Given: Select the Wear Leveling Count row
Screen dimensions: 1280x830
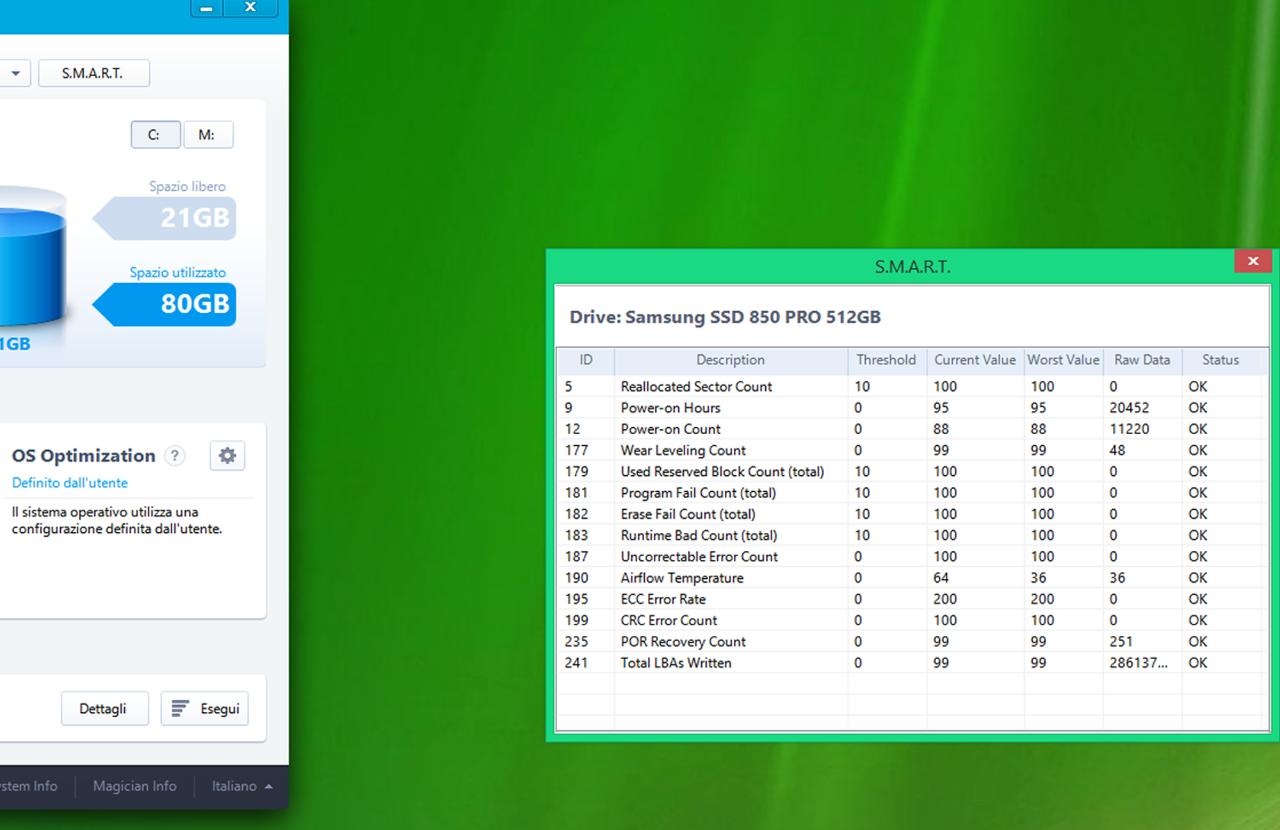Looking at the screenshot, I should coord(683,450).
